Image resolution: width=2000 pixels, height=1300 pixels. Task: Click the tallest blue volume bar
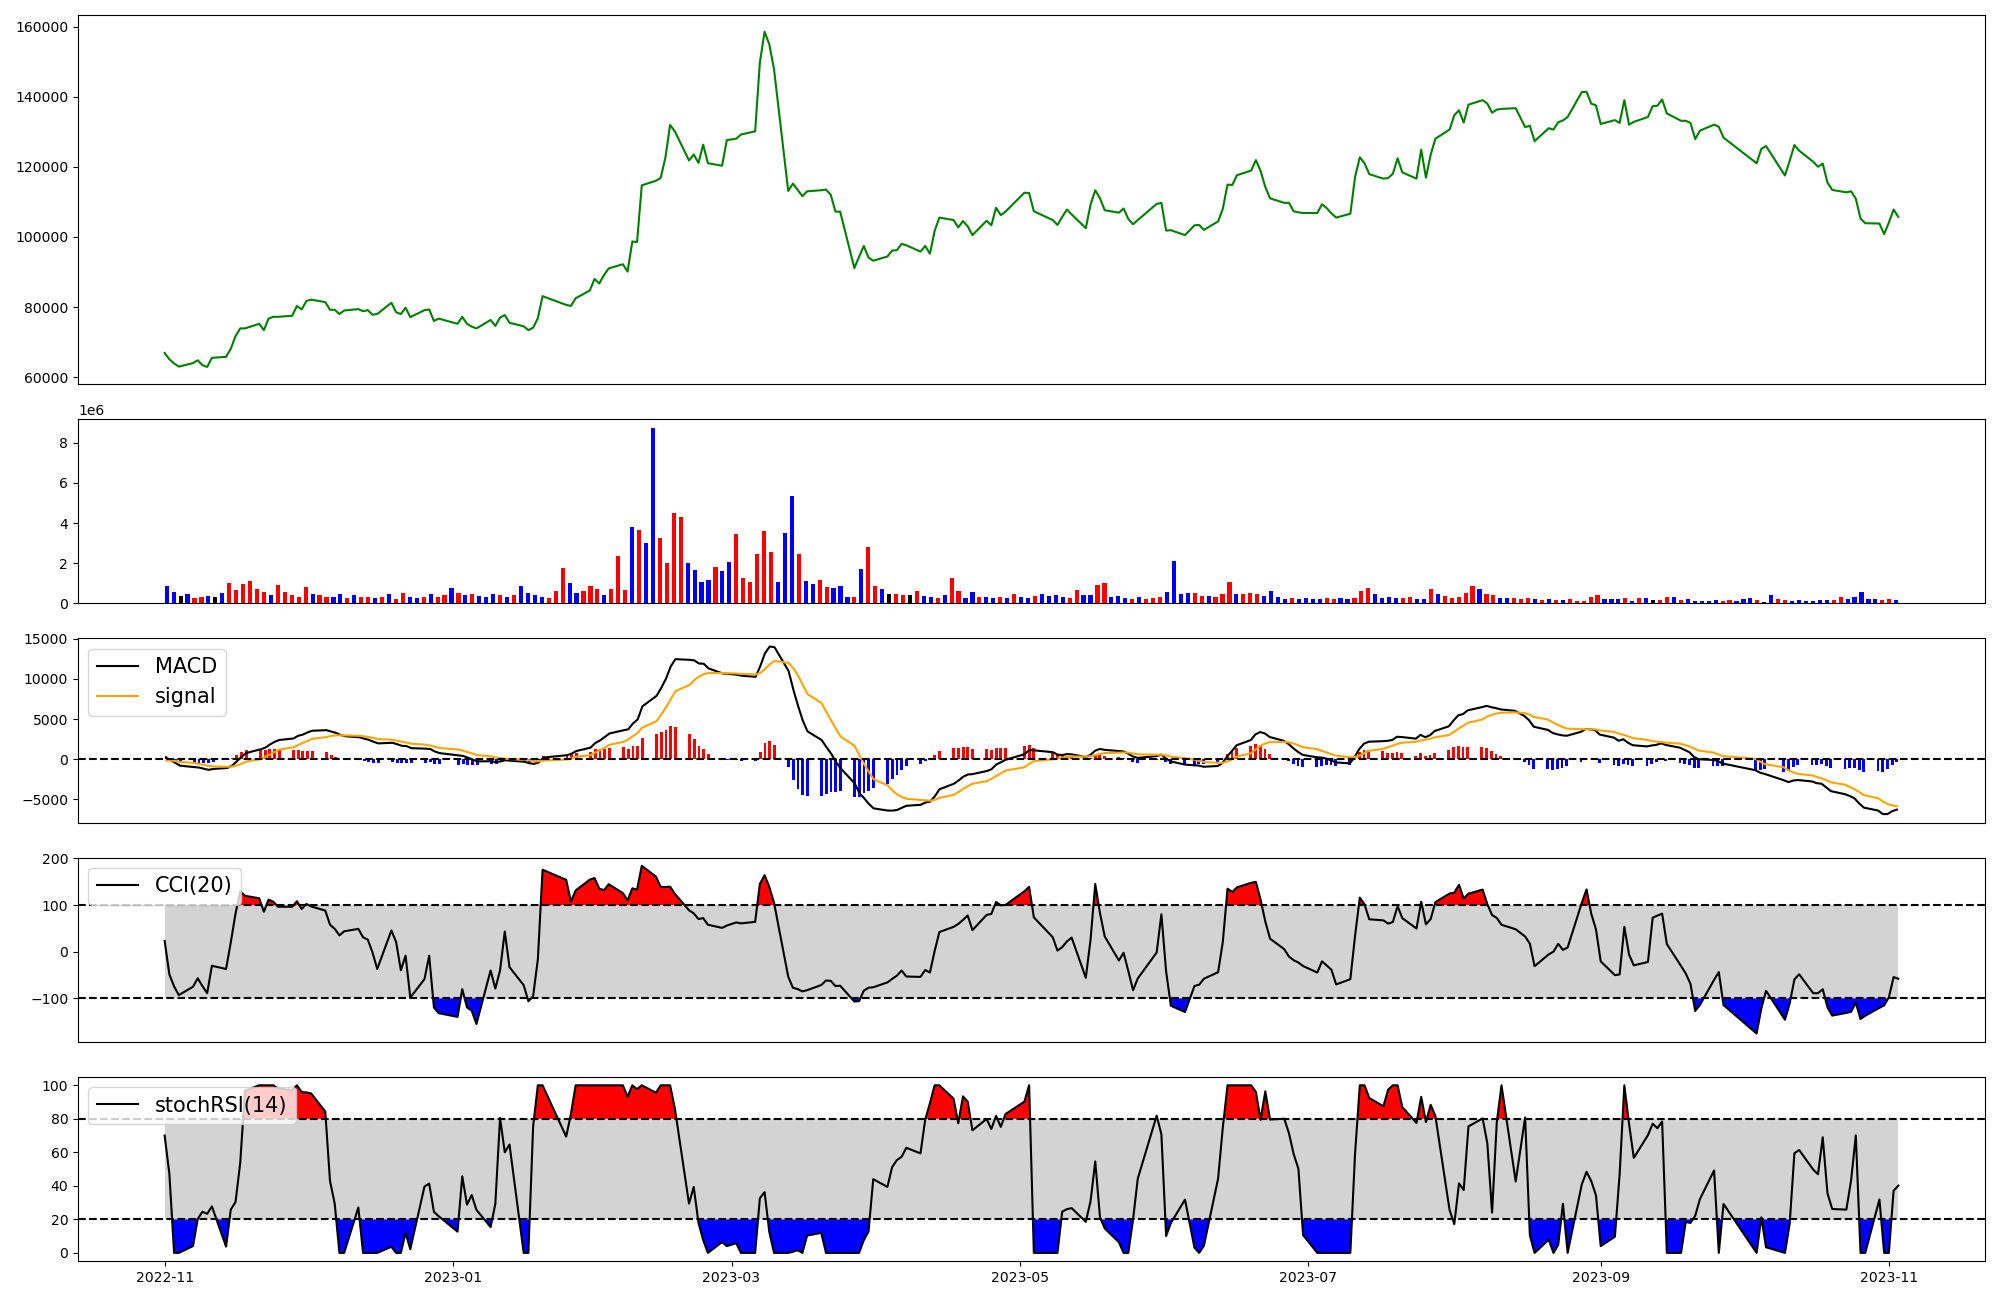(x=653, y=515)
